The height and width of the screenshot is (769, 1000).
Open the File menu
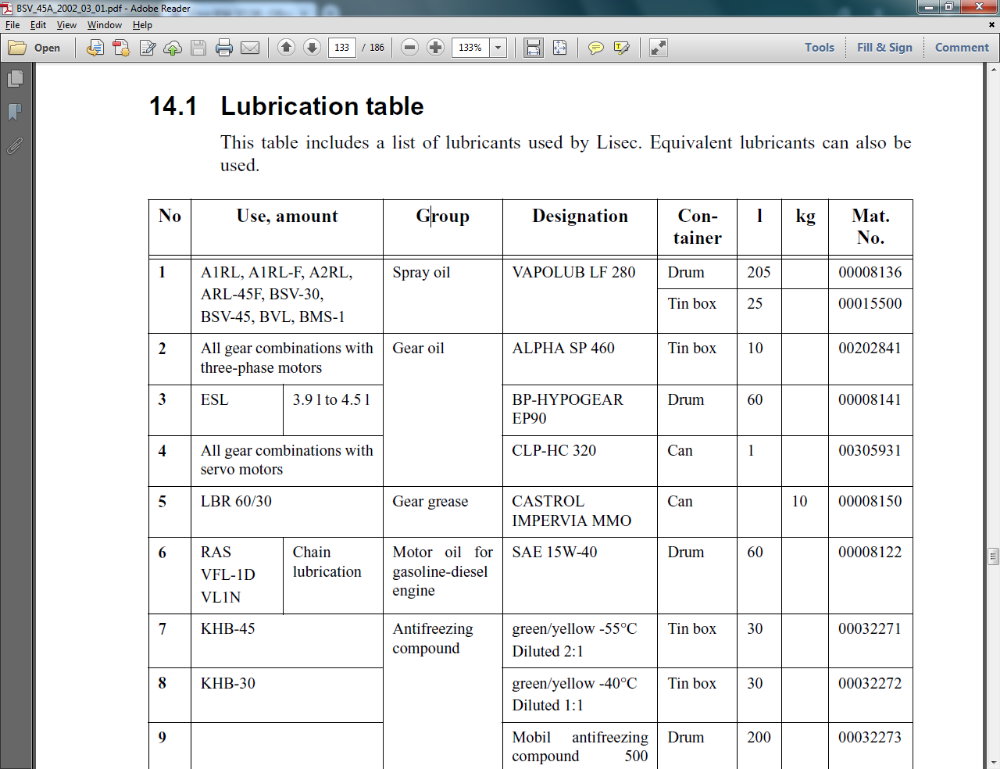pos(12,25)
